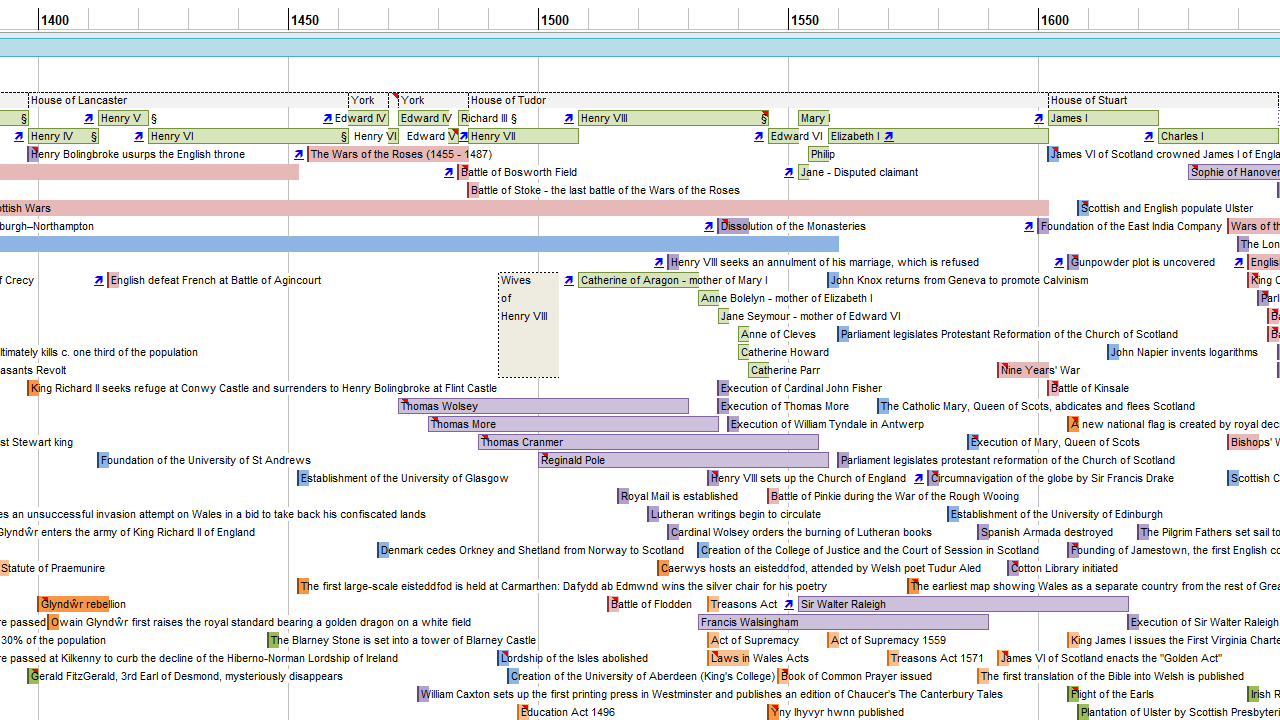1280x720 pixels.
Task: Click link arrow after Elizabeth I label
Action: pyautogui.click(x=888, y=136)
